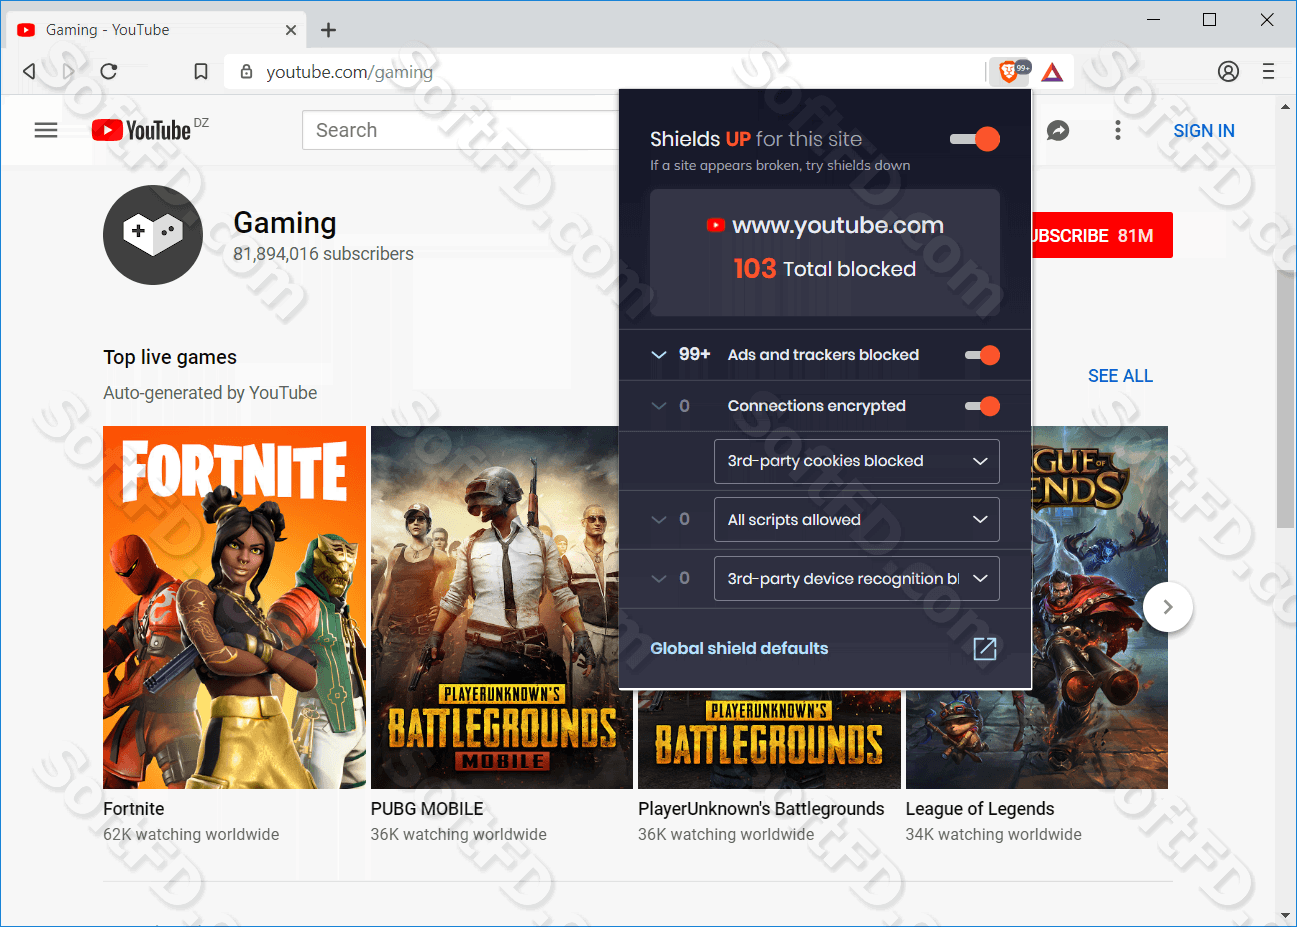1297x927 pixels.
Task: Open YouTube guide hamburger menu
Action: pyautogui.click(x=46, y=130)
